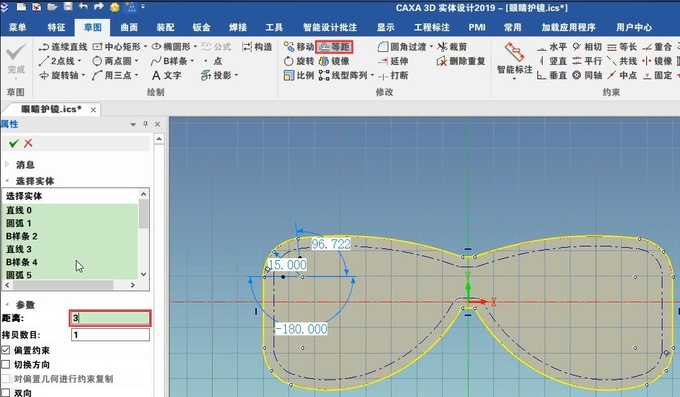Screen dimensions: 680x397
Task: Apply the 平行 parallel constraint
Action: (x=587, y=61)
